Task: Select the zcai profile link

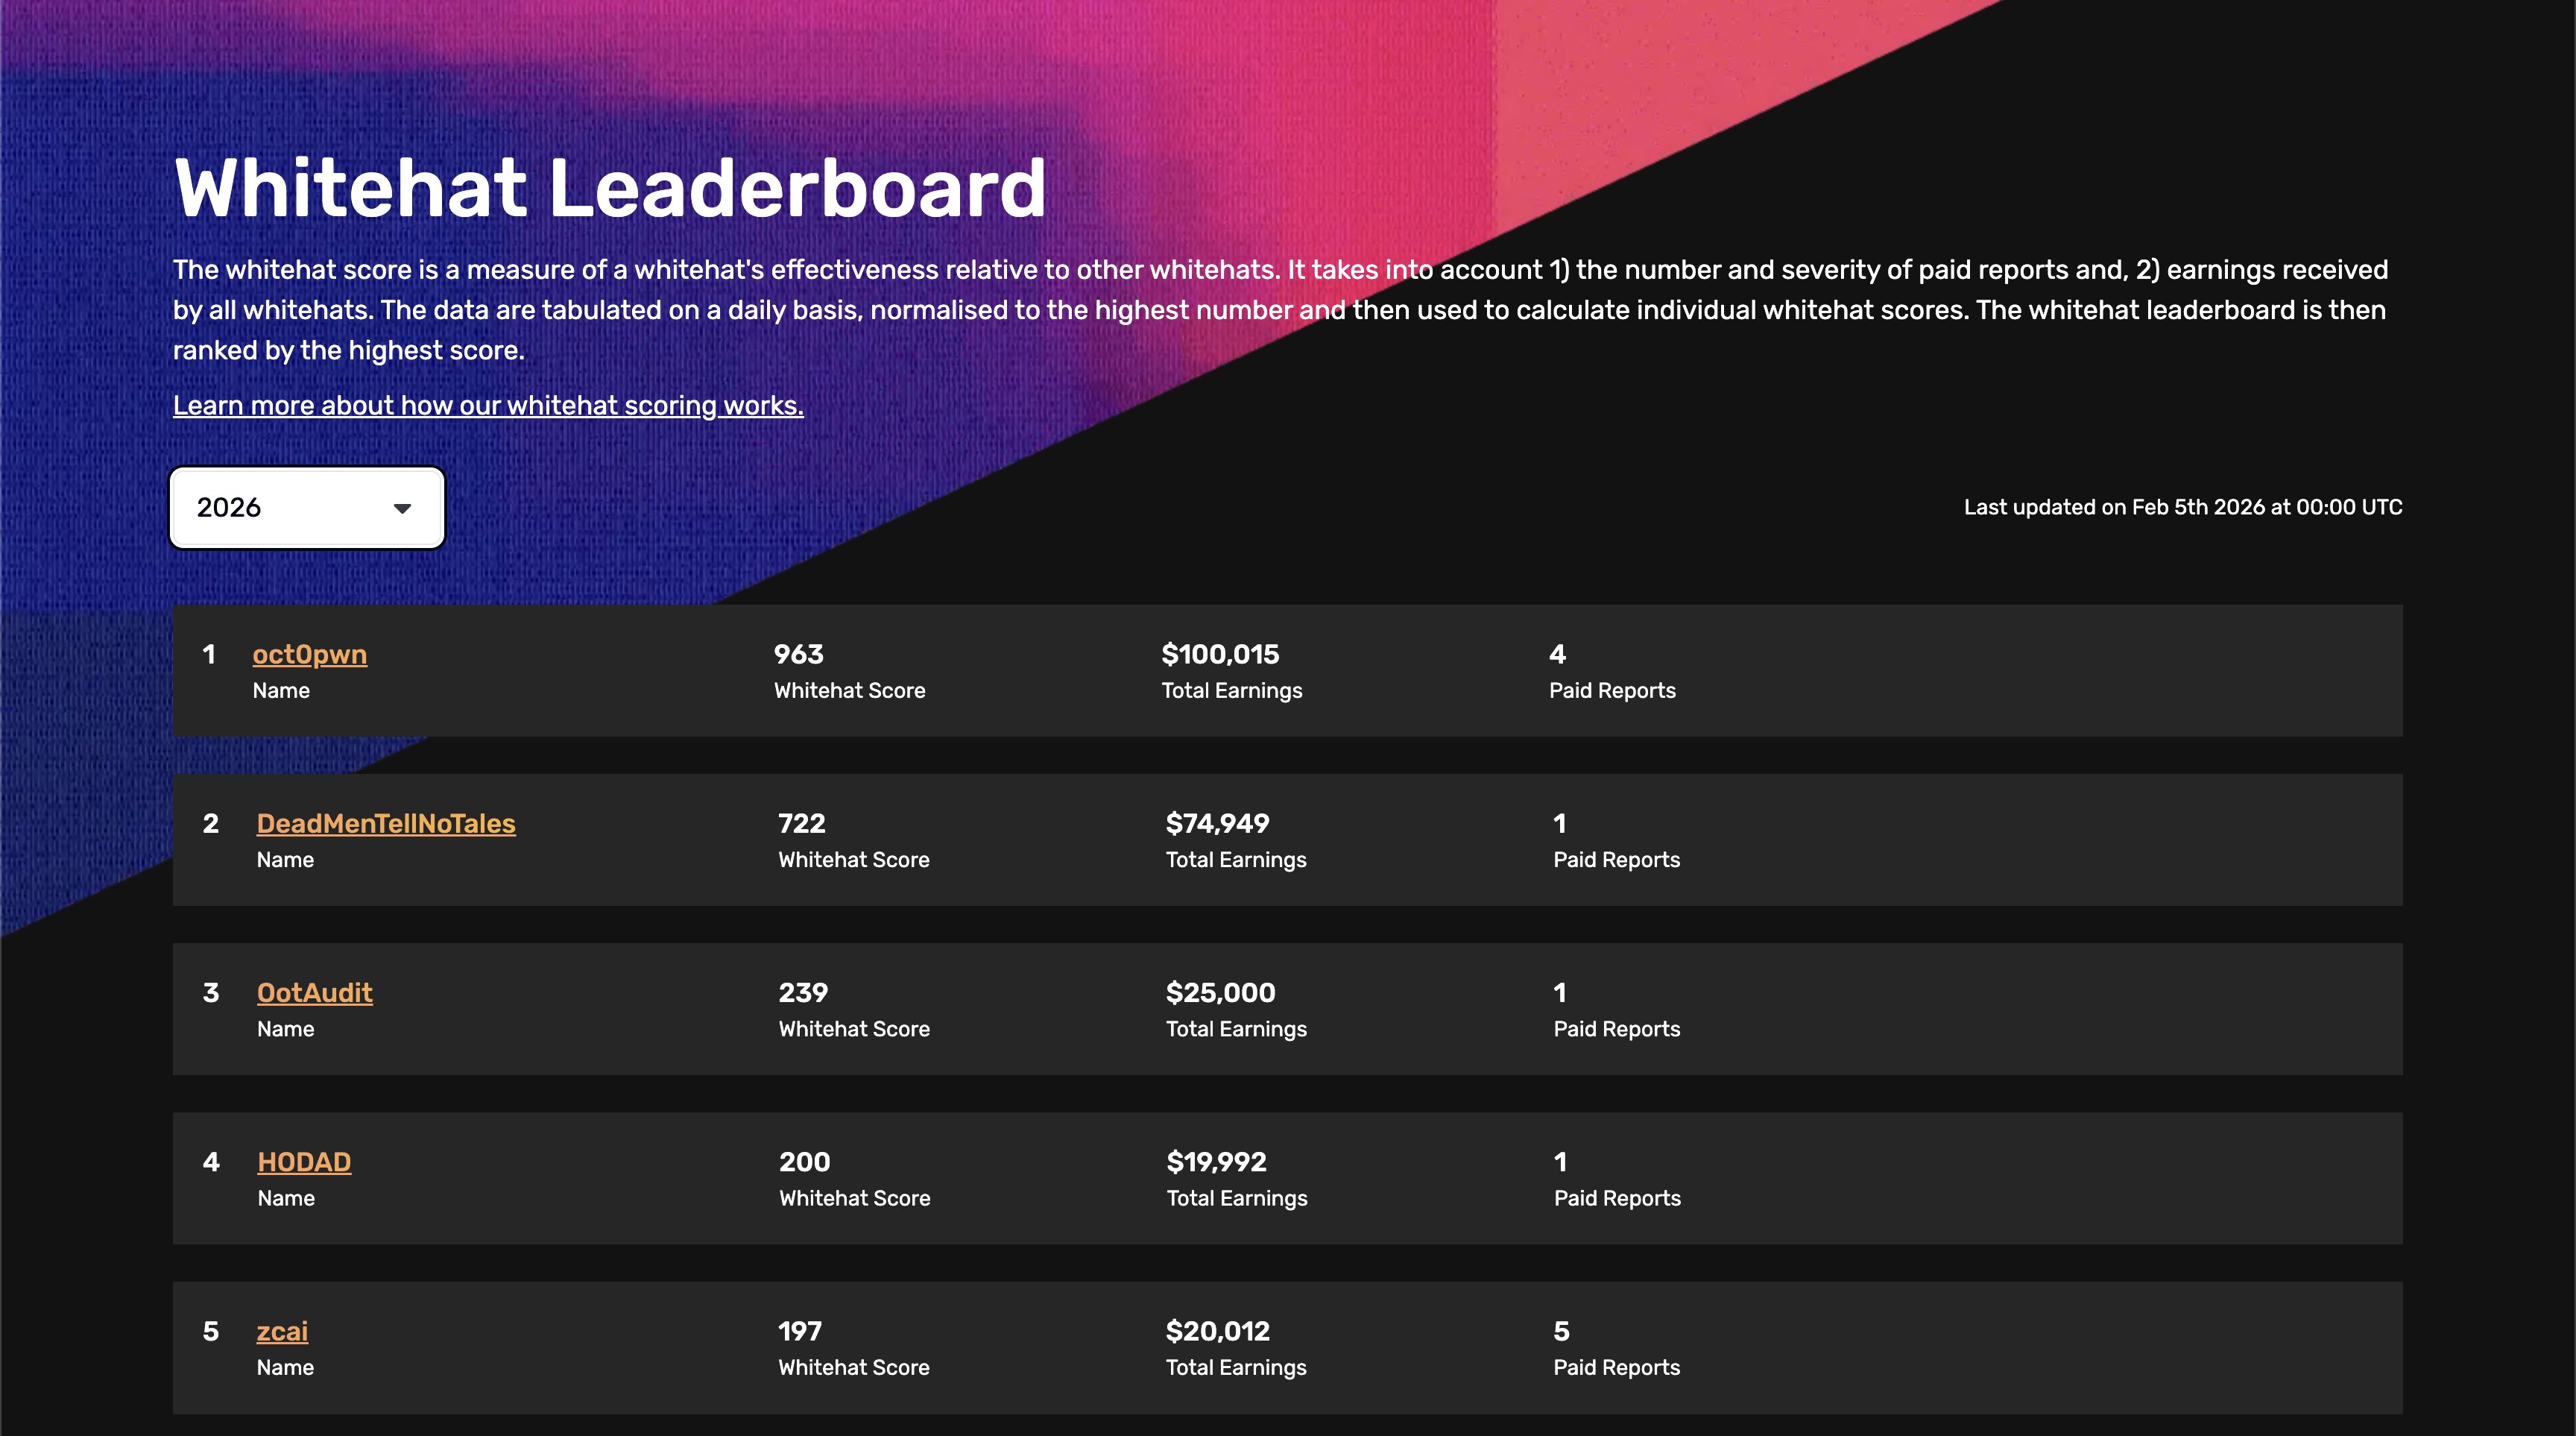Action: click(x=282, y=1331)
